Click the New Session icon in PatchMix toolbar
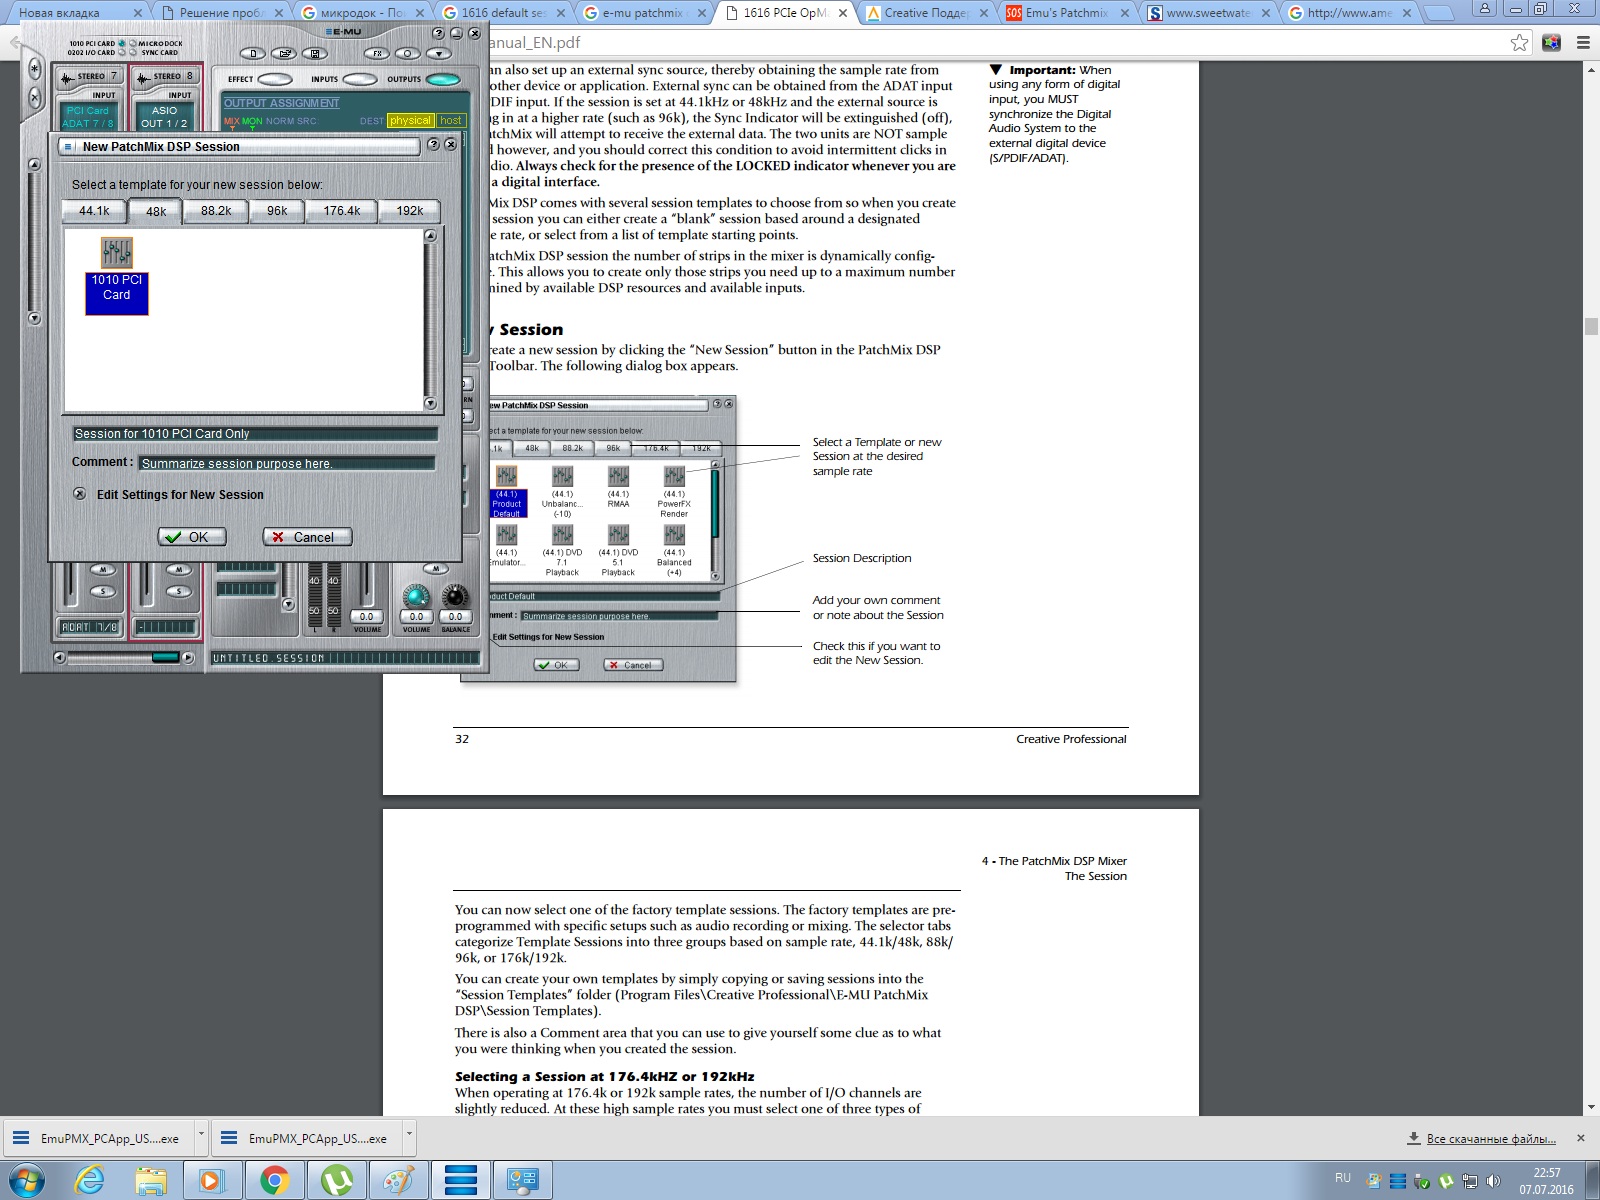 253,53
